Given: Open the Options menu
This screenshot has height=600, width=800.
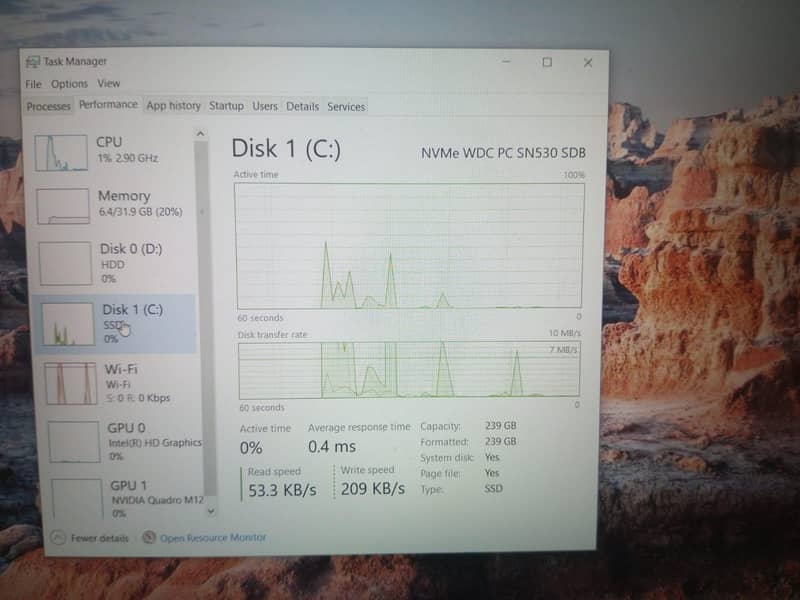Looking at the screenshot, I should (69, 84).
